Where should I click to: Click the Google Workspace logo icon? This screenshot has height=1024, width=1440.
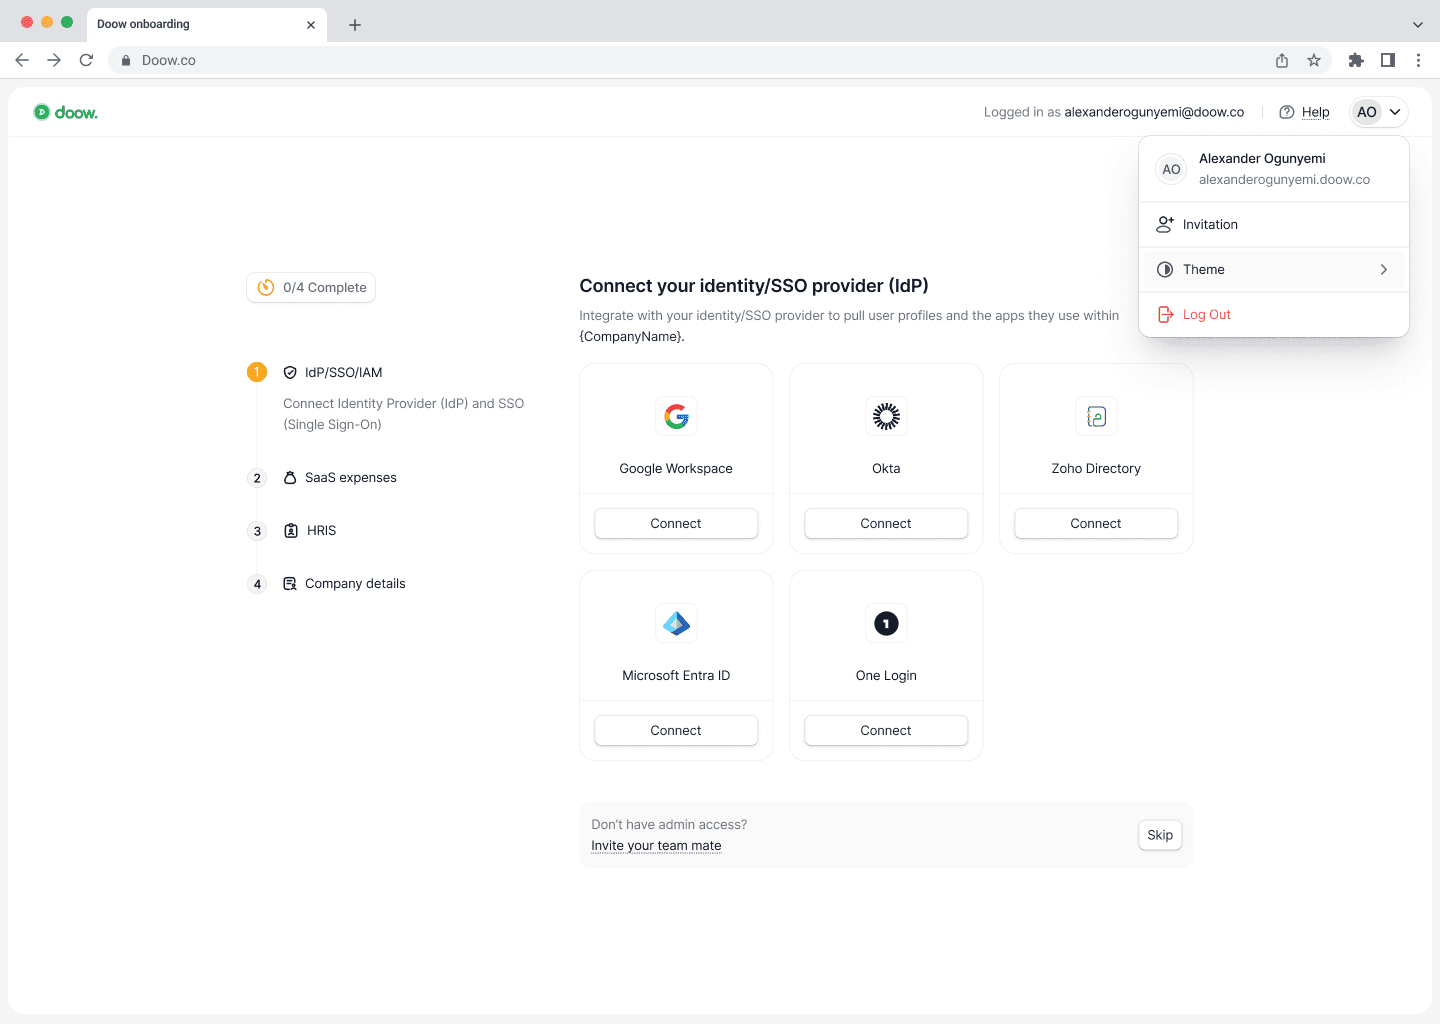(676, 416)
